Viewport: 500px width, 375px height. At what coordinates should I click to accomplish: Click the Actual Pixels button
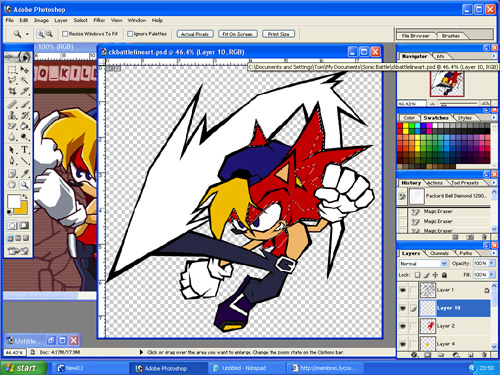195,34
